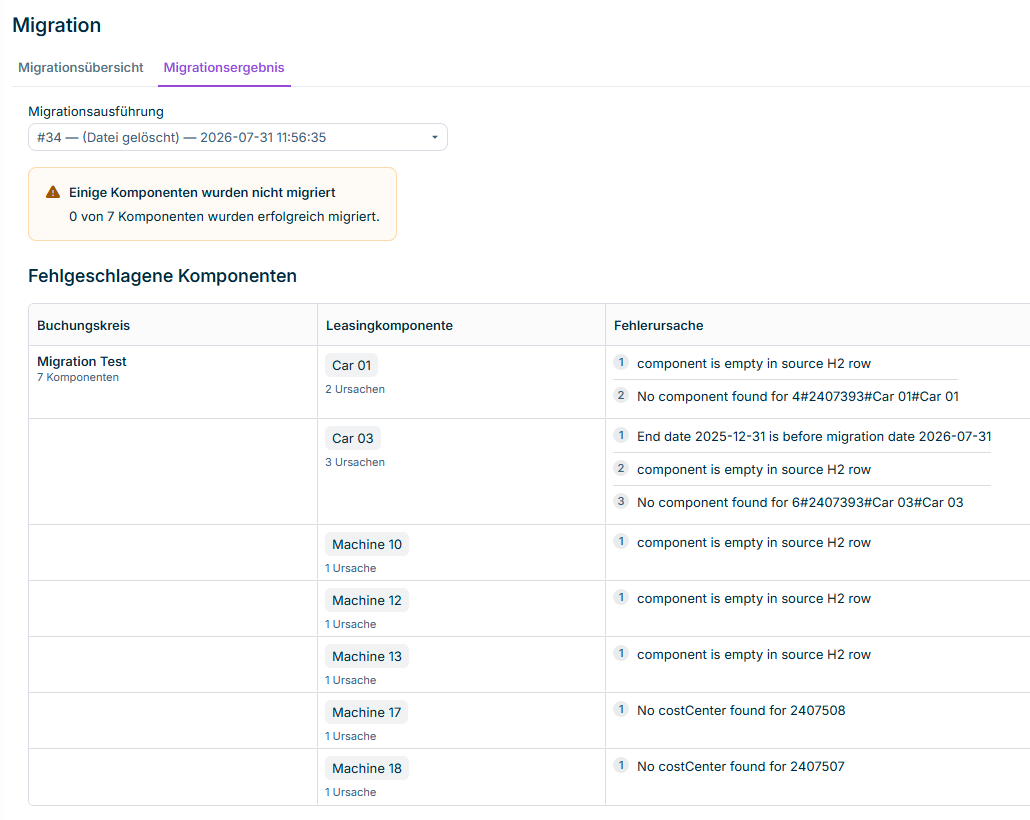Viewport: 1030px width, 820px height.
Task: Click number 1 badge in Car 01 row
Action: click(621, 362)
